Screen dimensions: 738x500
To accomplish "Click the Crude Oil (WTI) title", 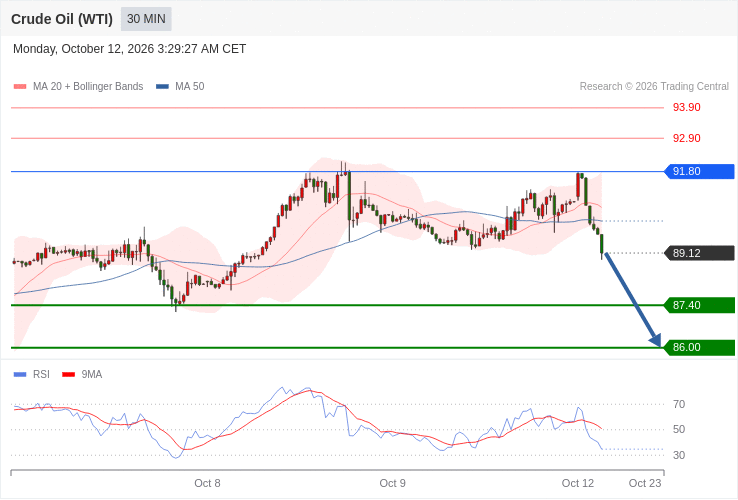I will pyautogui.click(x=62, y=19).
